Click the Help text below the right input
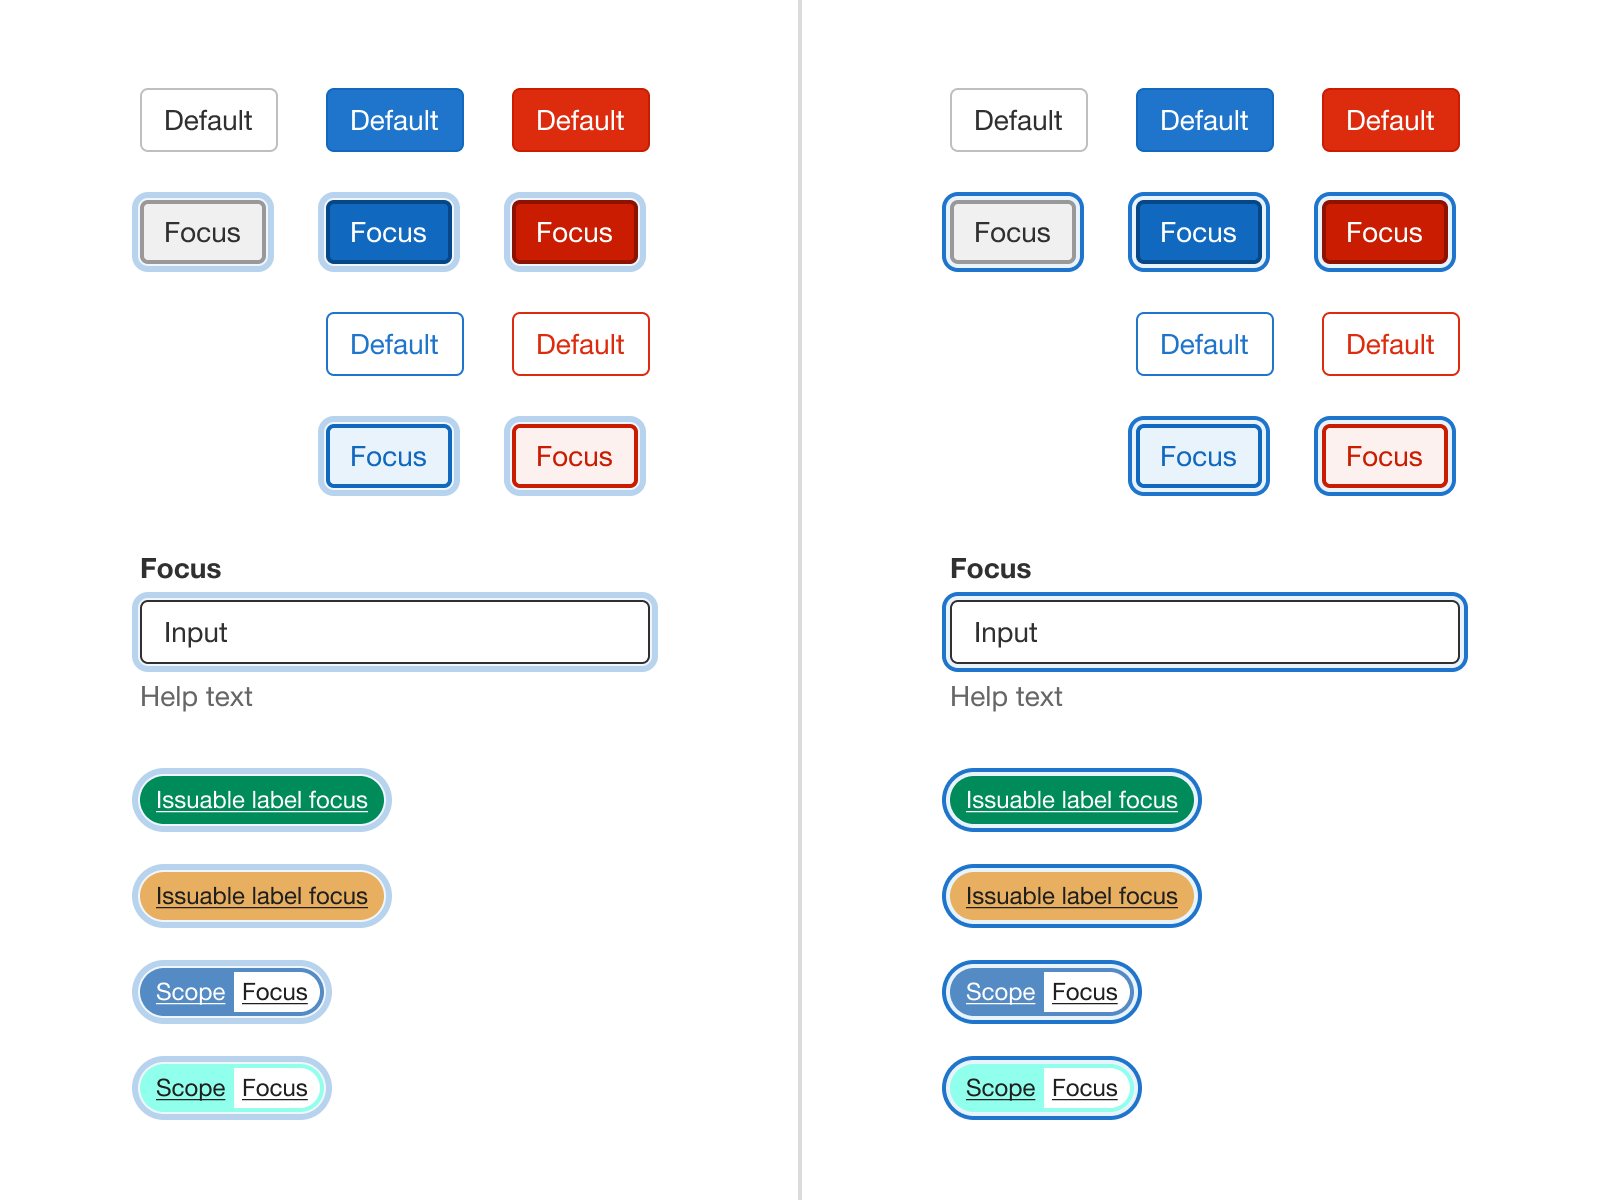Image resolution: width=1600 pixels, height=1200 pixels. pos(1006,697)
